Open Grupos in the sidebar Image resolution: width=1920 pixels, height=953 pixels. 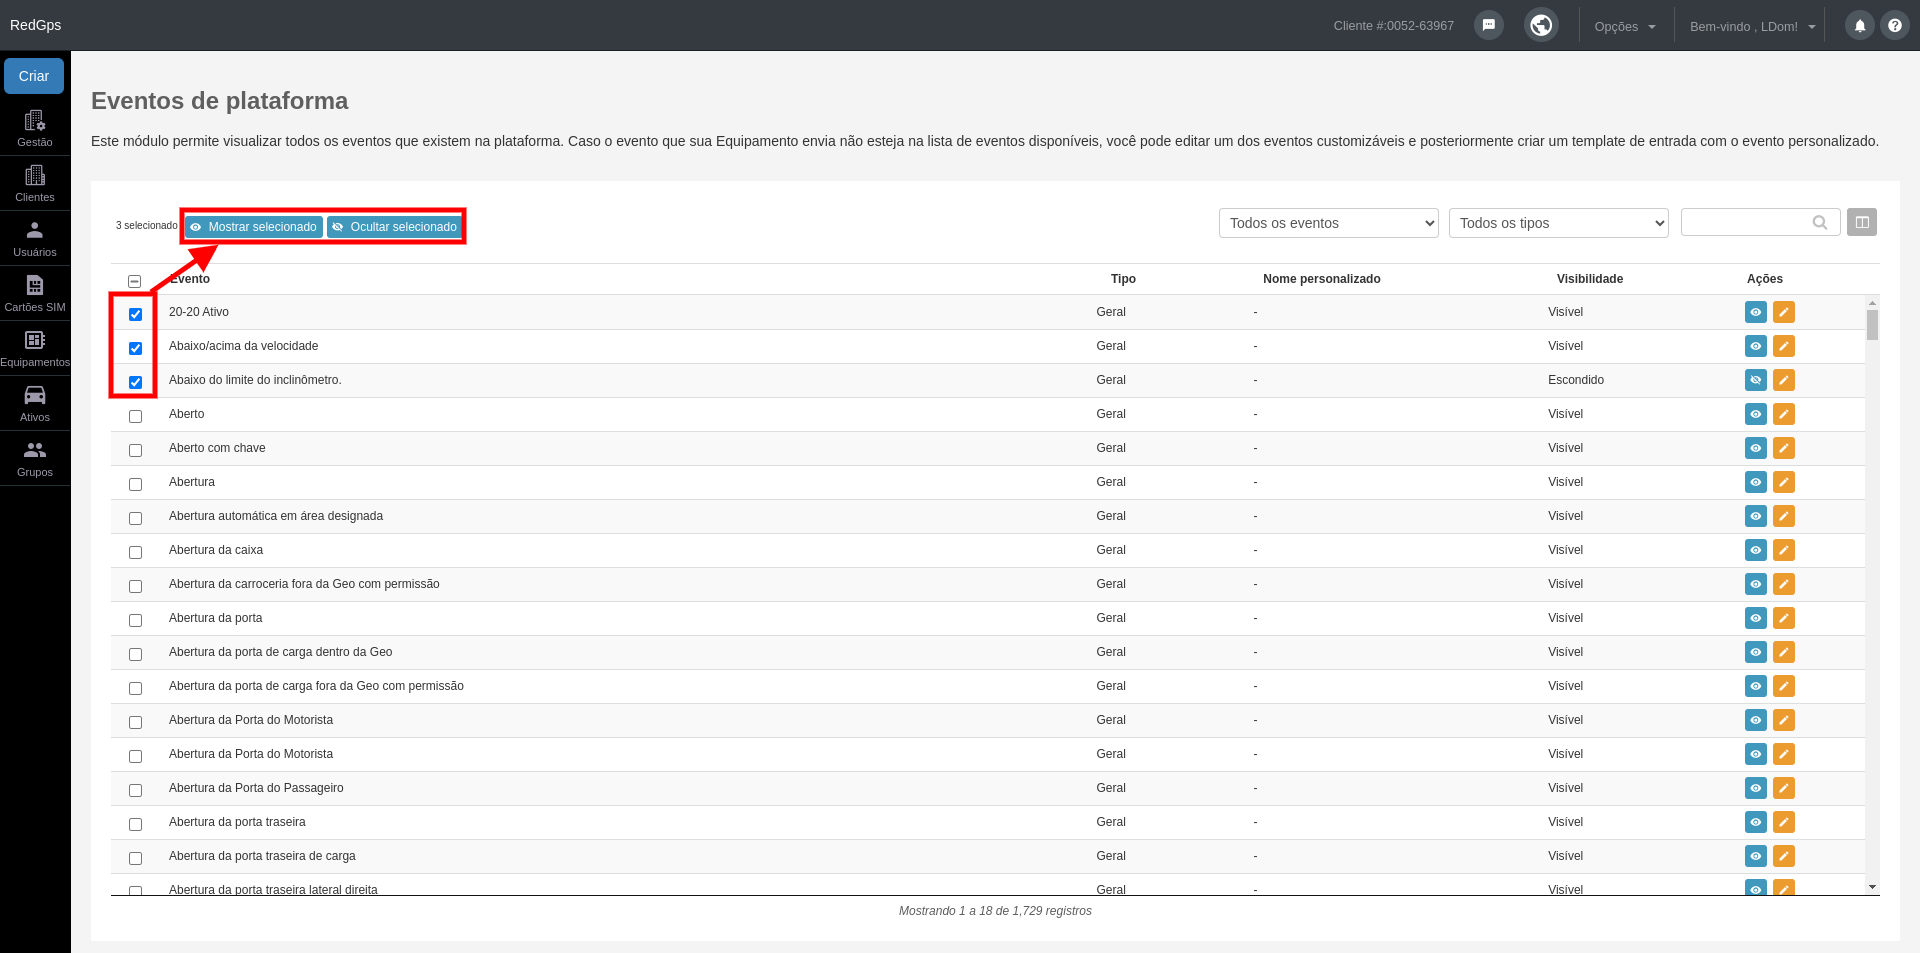[35, 458]
